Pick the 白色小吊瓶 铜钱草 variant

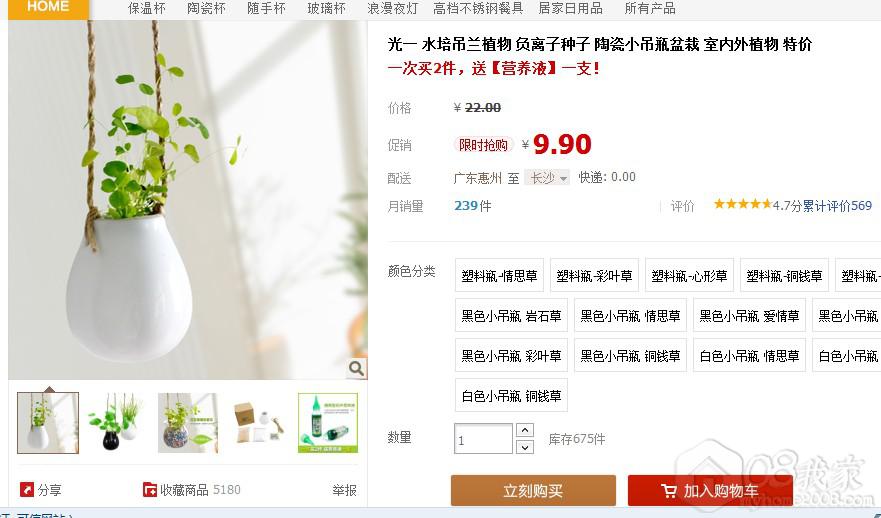coord(511,396)
